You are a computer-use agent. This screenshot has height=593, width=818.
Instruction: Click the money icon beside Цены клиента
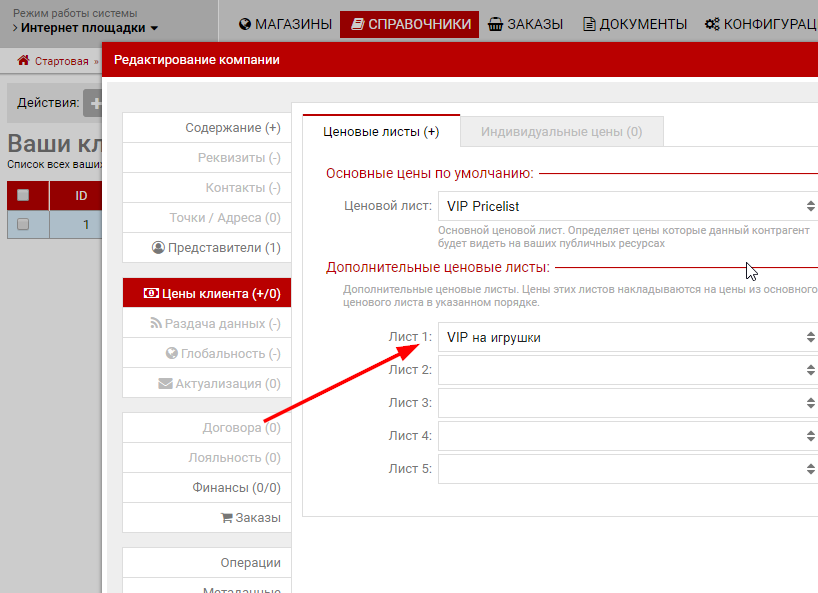coord(151,294)
